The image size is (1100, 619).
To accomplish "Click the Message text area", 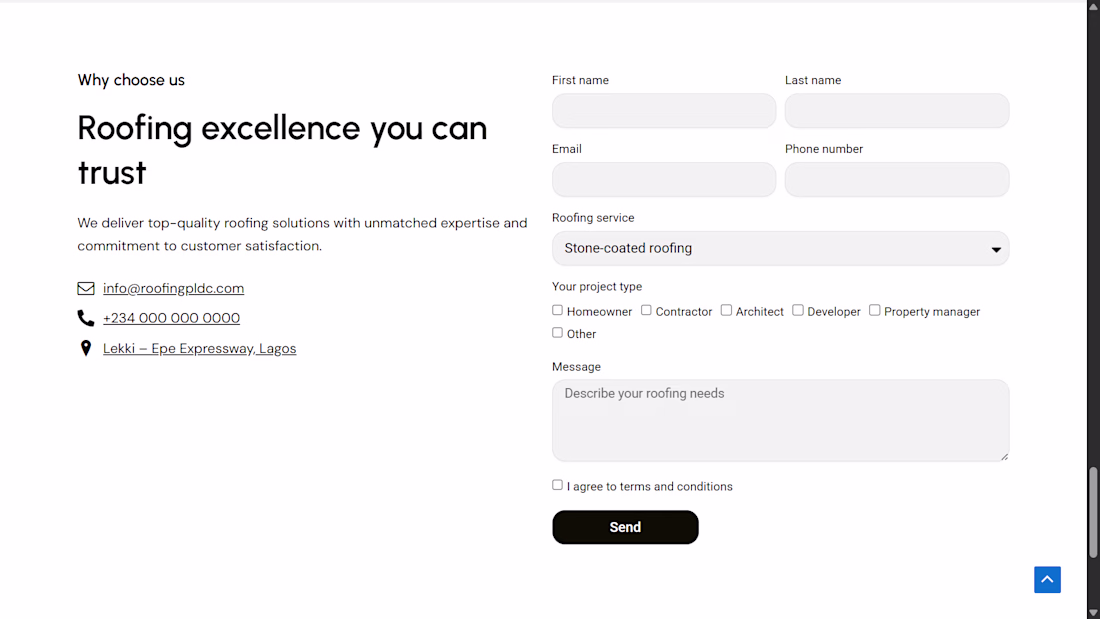I will (780, 420).
